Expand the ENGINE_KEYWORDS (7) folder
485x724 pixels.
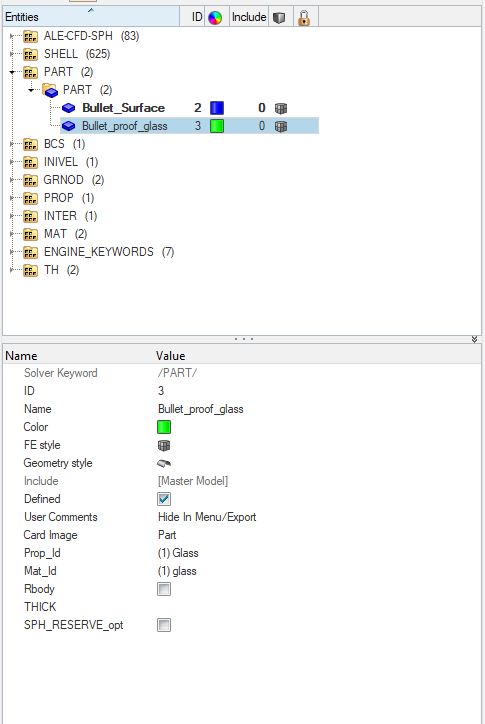pos(12,252)
